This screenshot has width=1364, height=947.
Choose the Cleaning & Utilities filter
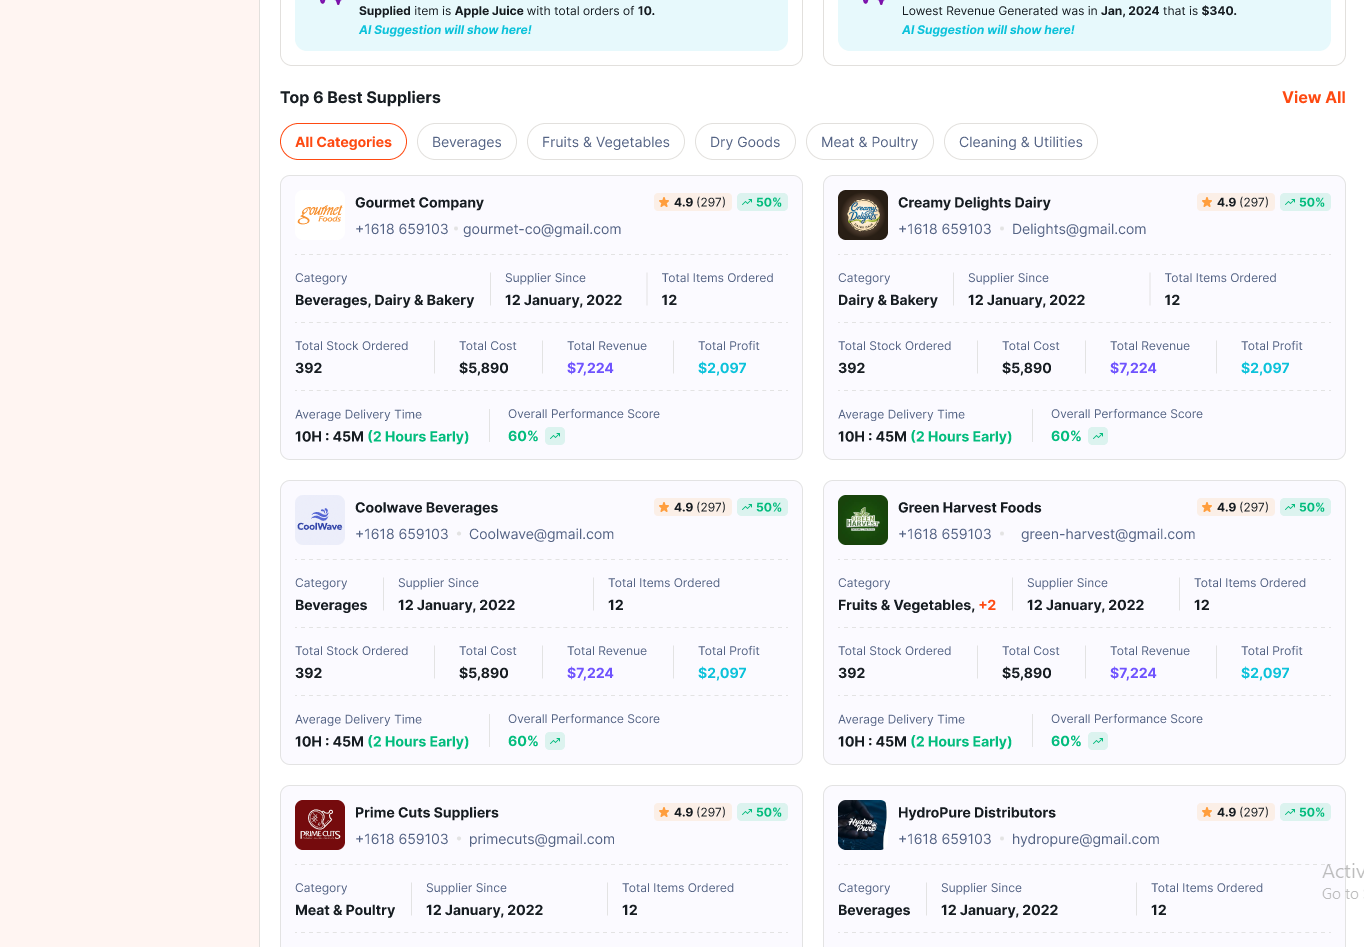click(1020, 142)
